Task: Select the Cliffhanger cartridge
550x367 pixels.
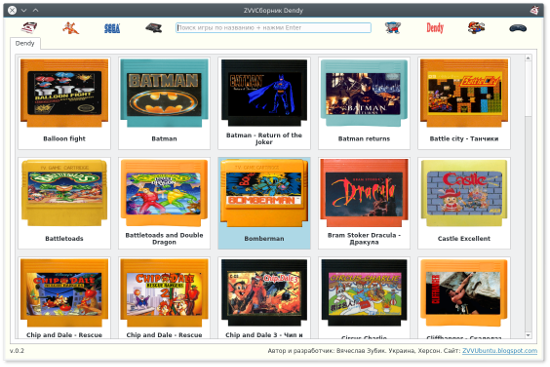Action: (x=464, y=298)
